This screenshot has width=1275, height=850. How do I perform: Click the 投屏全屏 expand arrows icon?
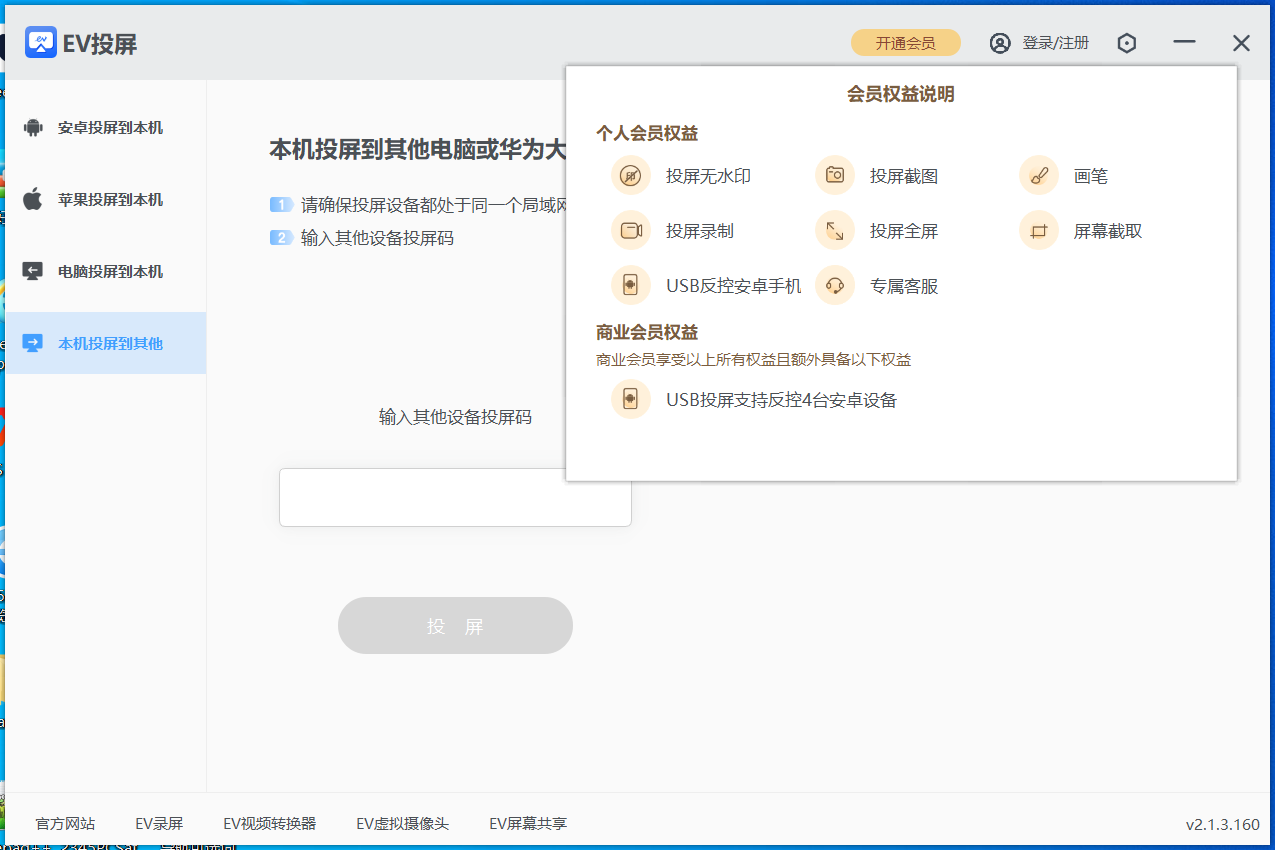point(835,231)
